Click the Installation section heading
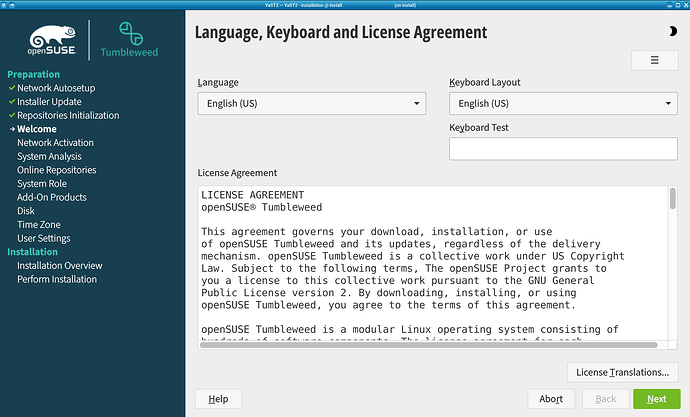This screenshot has width=690, height=417. click(x=32, y=252)
